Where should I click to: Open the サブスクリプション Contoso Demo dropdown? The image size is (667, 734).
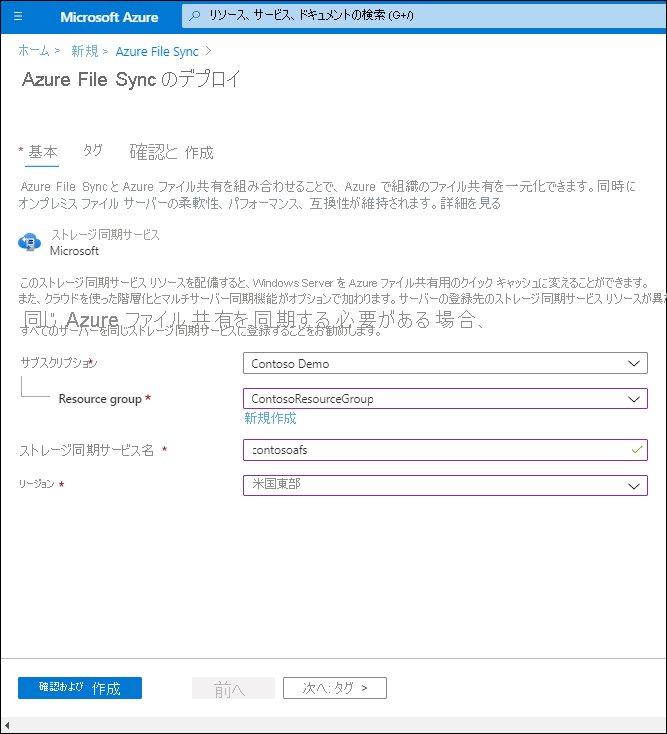tap(445, 363)
